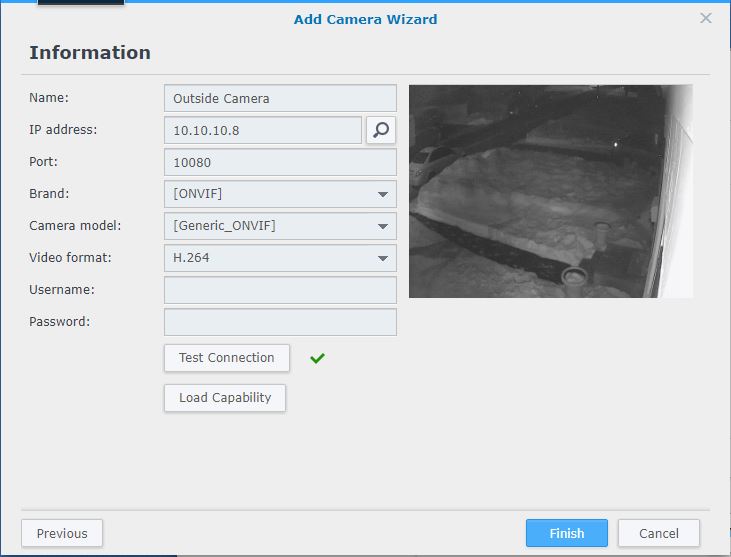Search for cameras with magnifier icon

381,130
